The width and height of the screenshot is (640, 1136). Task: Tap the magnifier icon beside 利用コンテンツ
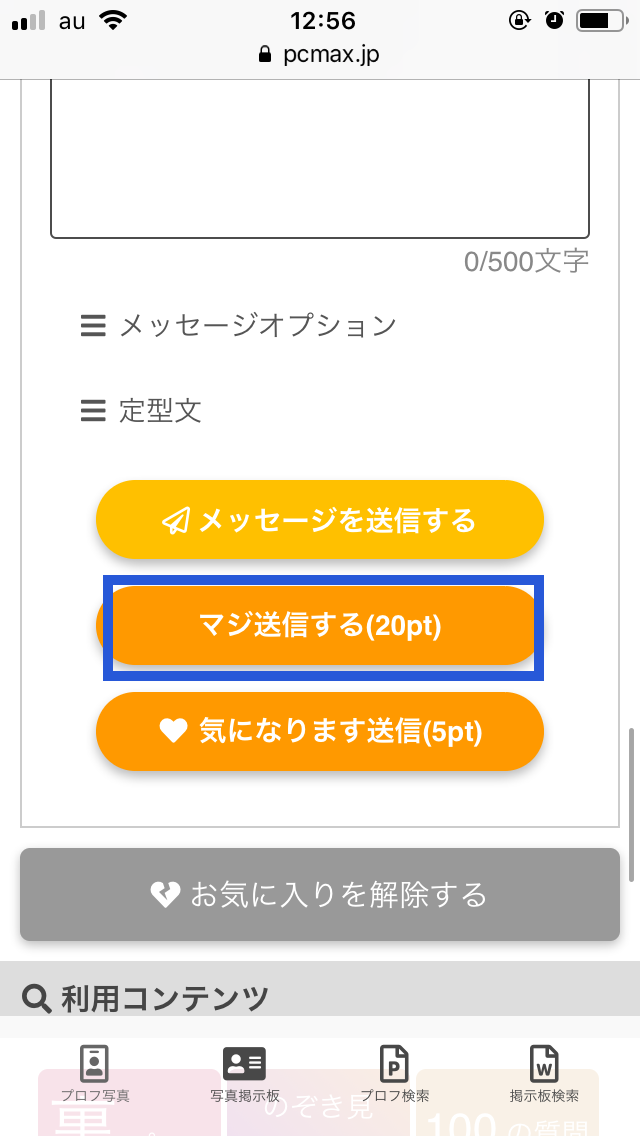coord(37,998)
